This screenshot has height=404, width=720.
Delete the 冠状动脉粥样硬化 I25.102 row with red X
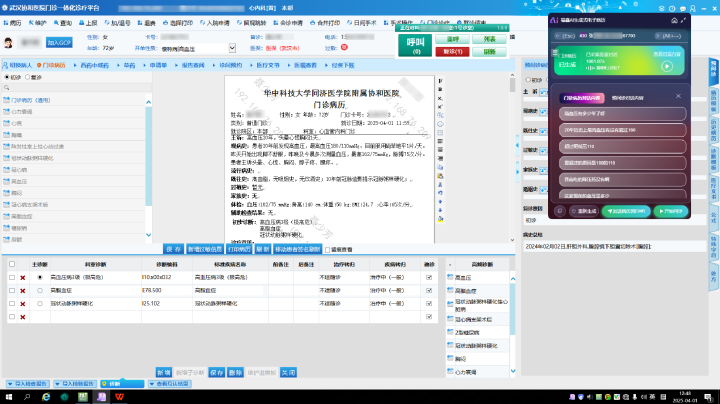tap(22, 304)
